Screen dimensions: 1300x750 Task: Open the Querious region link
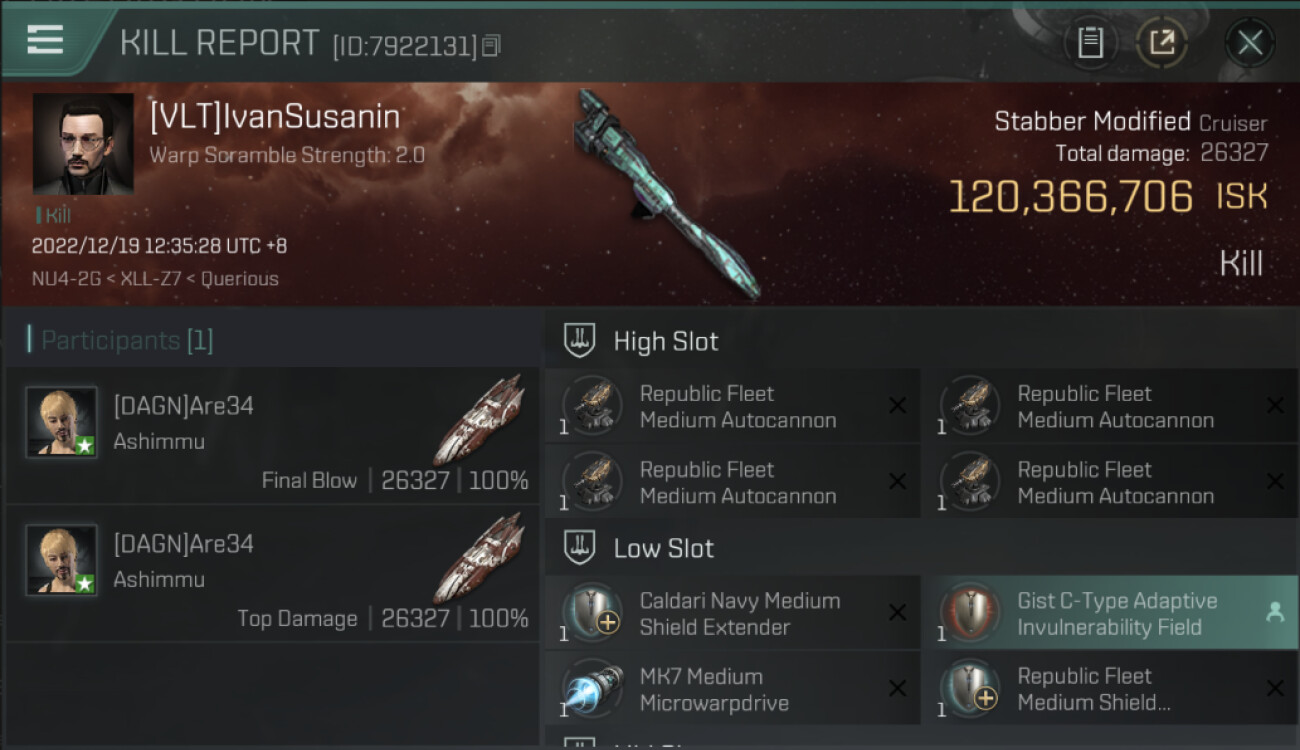pyautogui.click(x=240, y=278)
